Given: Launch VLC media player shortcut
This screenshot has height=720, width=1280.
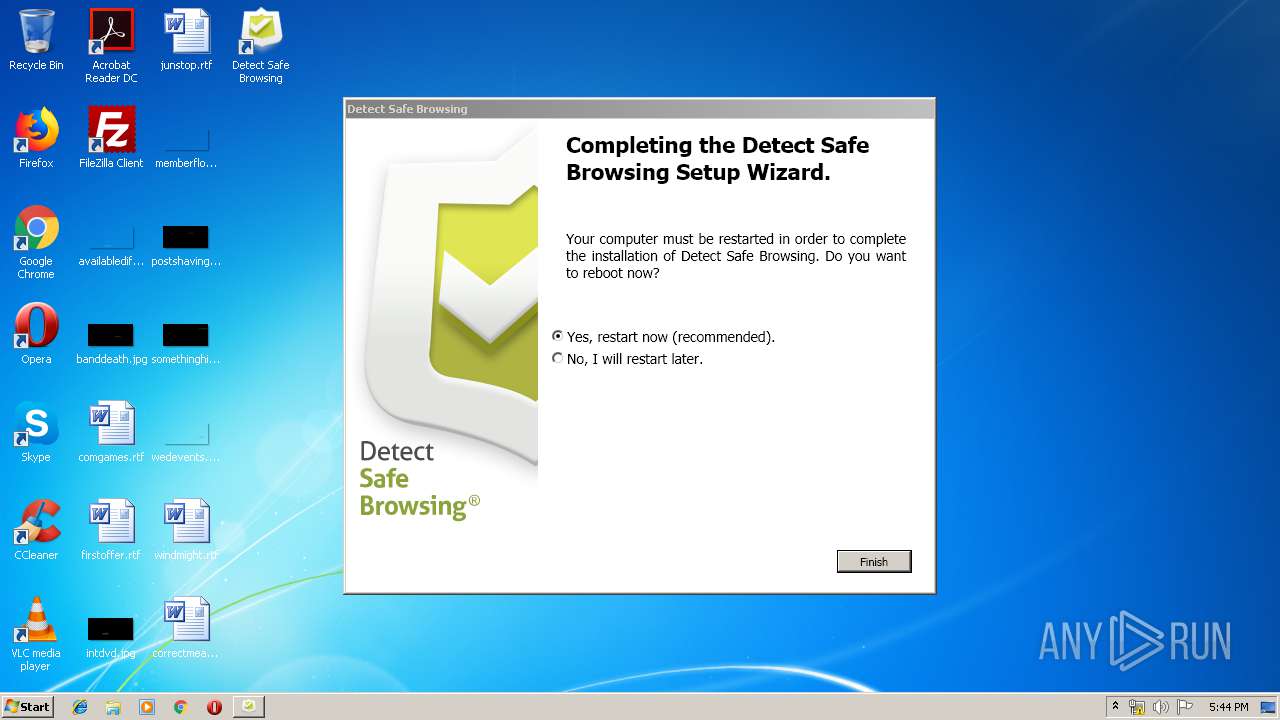Looking at the screenshot, I should click(36, 634).
